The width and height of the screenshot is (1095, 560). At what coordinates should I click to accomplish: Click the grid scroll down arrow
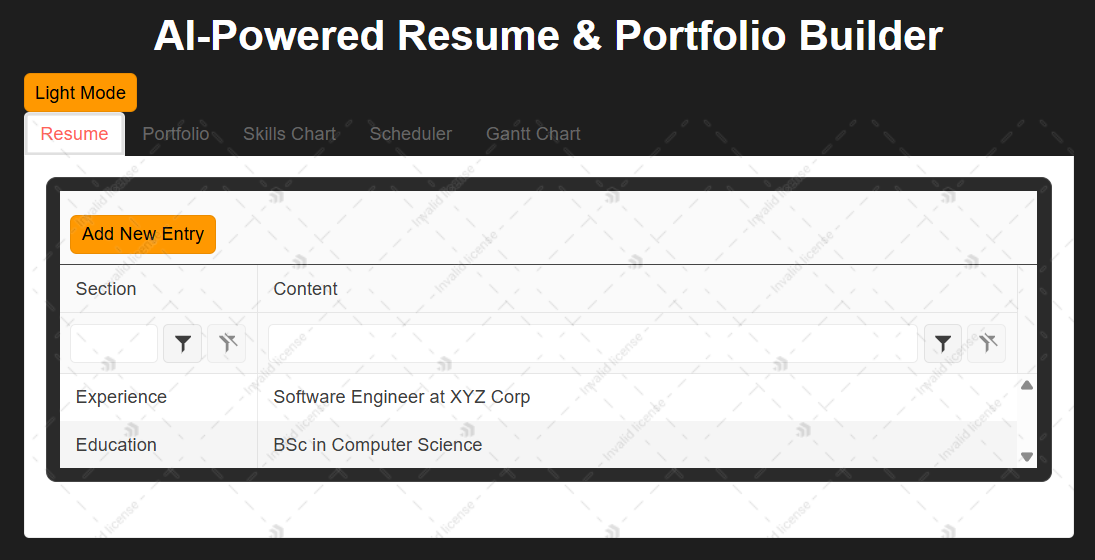(1027, 457)
